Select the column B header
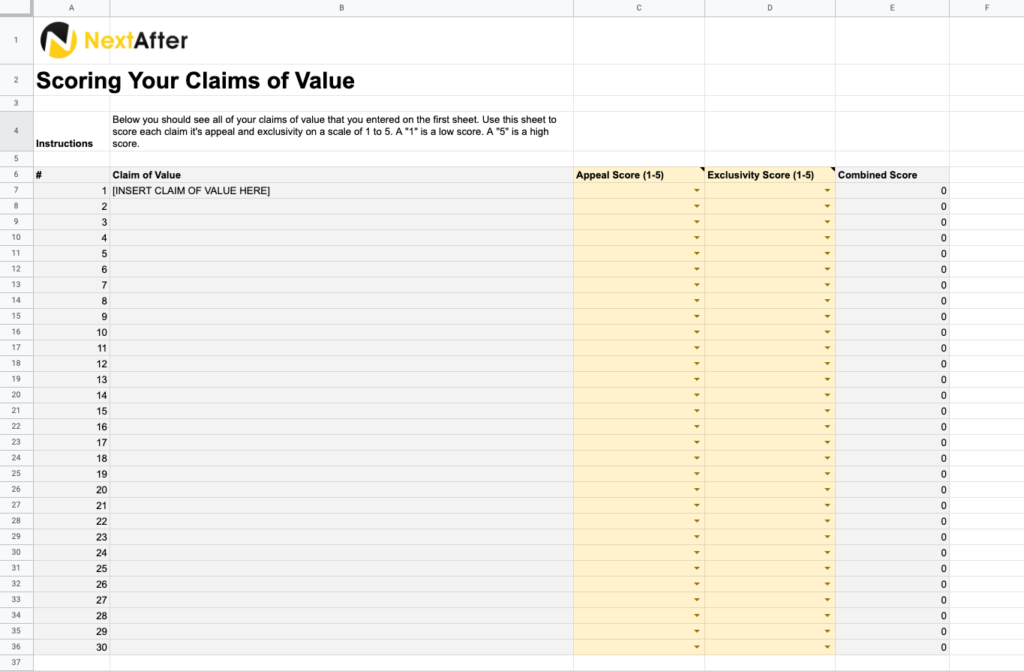 (x=341, y=8)
